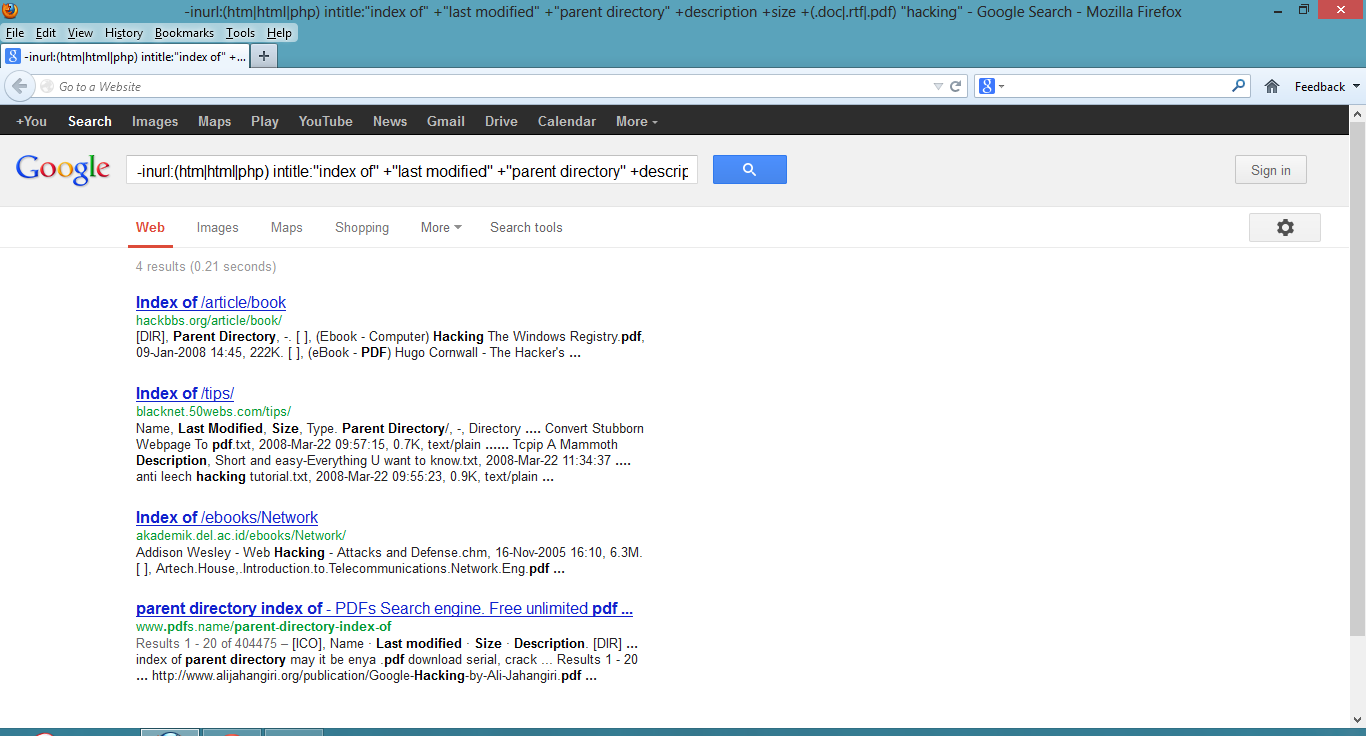Open the Search tools options
The image size is (1366, 736).
pyautogui.click(x=526, y=227)
